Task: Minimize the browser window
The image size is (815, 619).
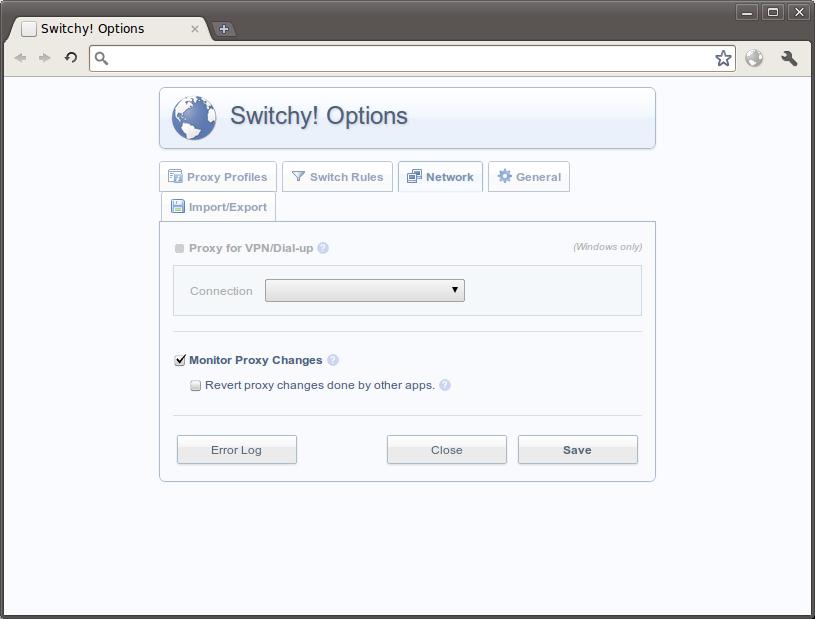Action: tap(747, 12)
